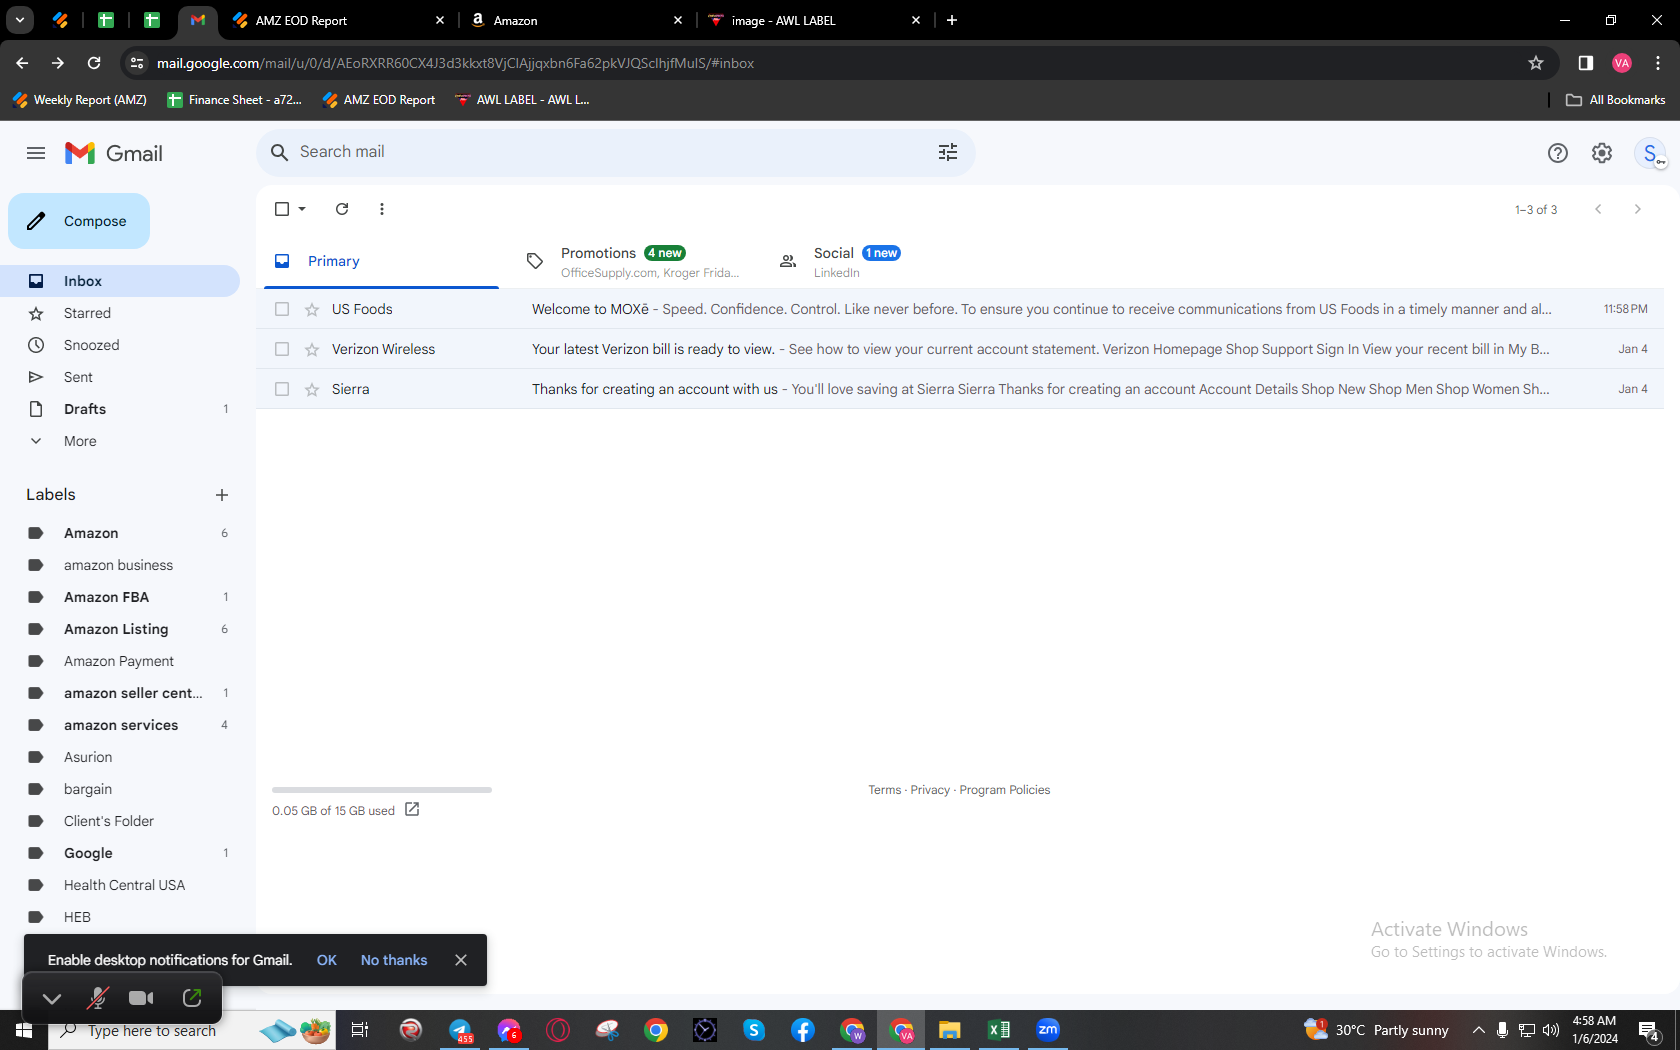Open the Amazon label

coord(120,533)
